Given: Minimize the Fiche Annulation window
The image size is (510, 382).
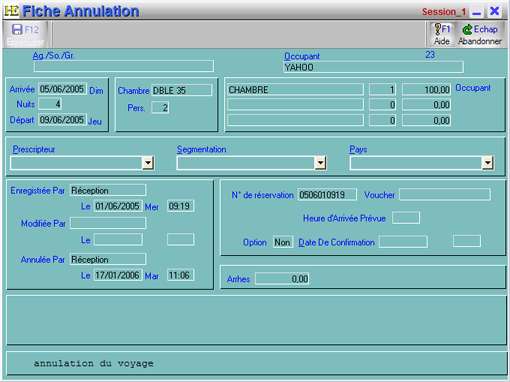Looking at the screenshot, I should 477,13.
